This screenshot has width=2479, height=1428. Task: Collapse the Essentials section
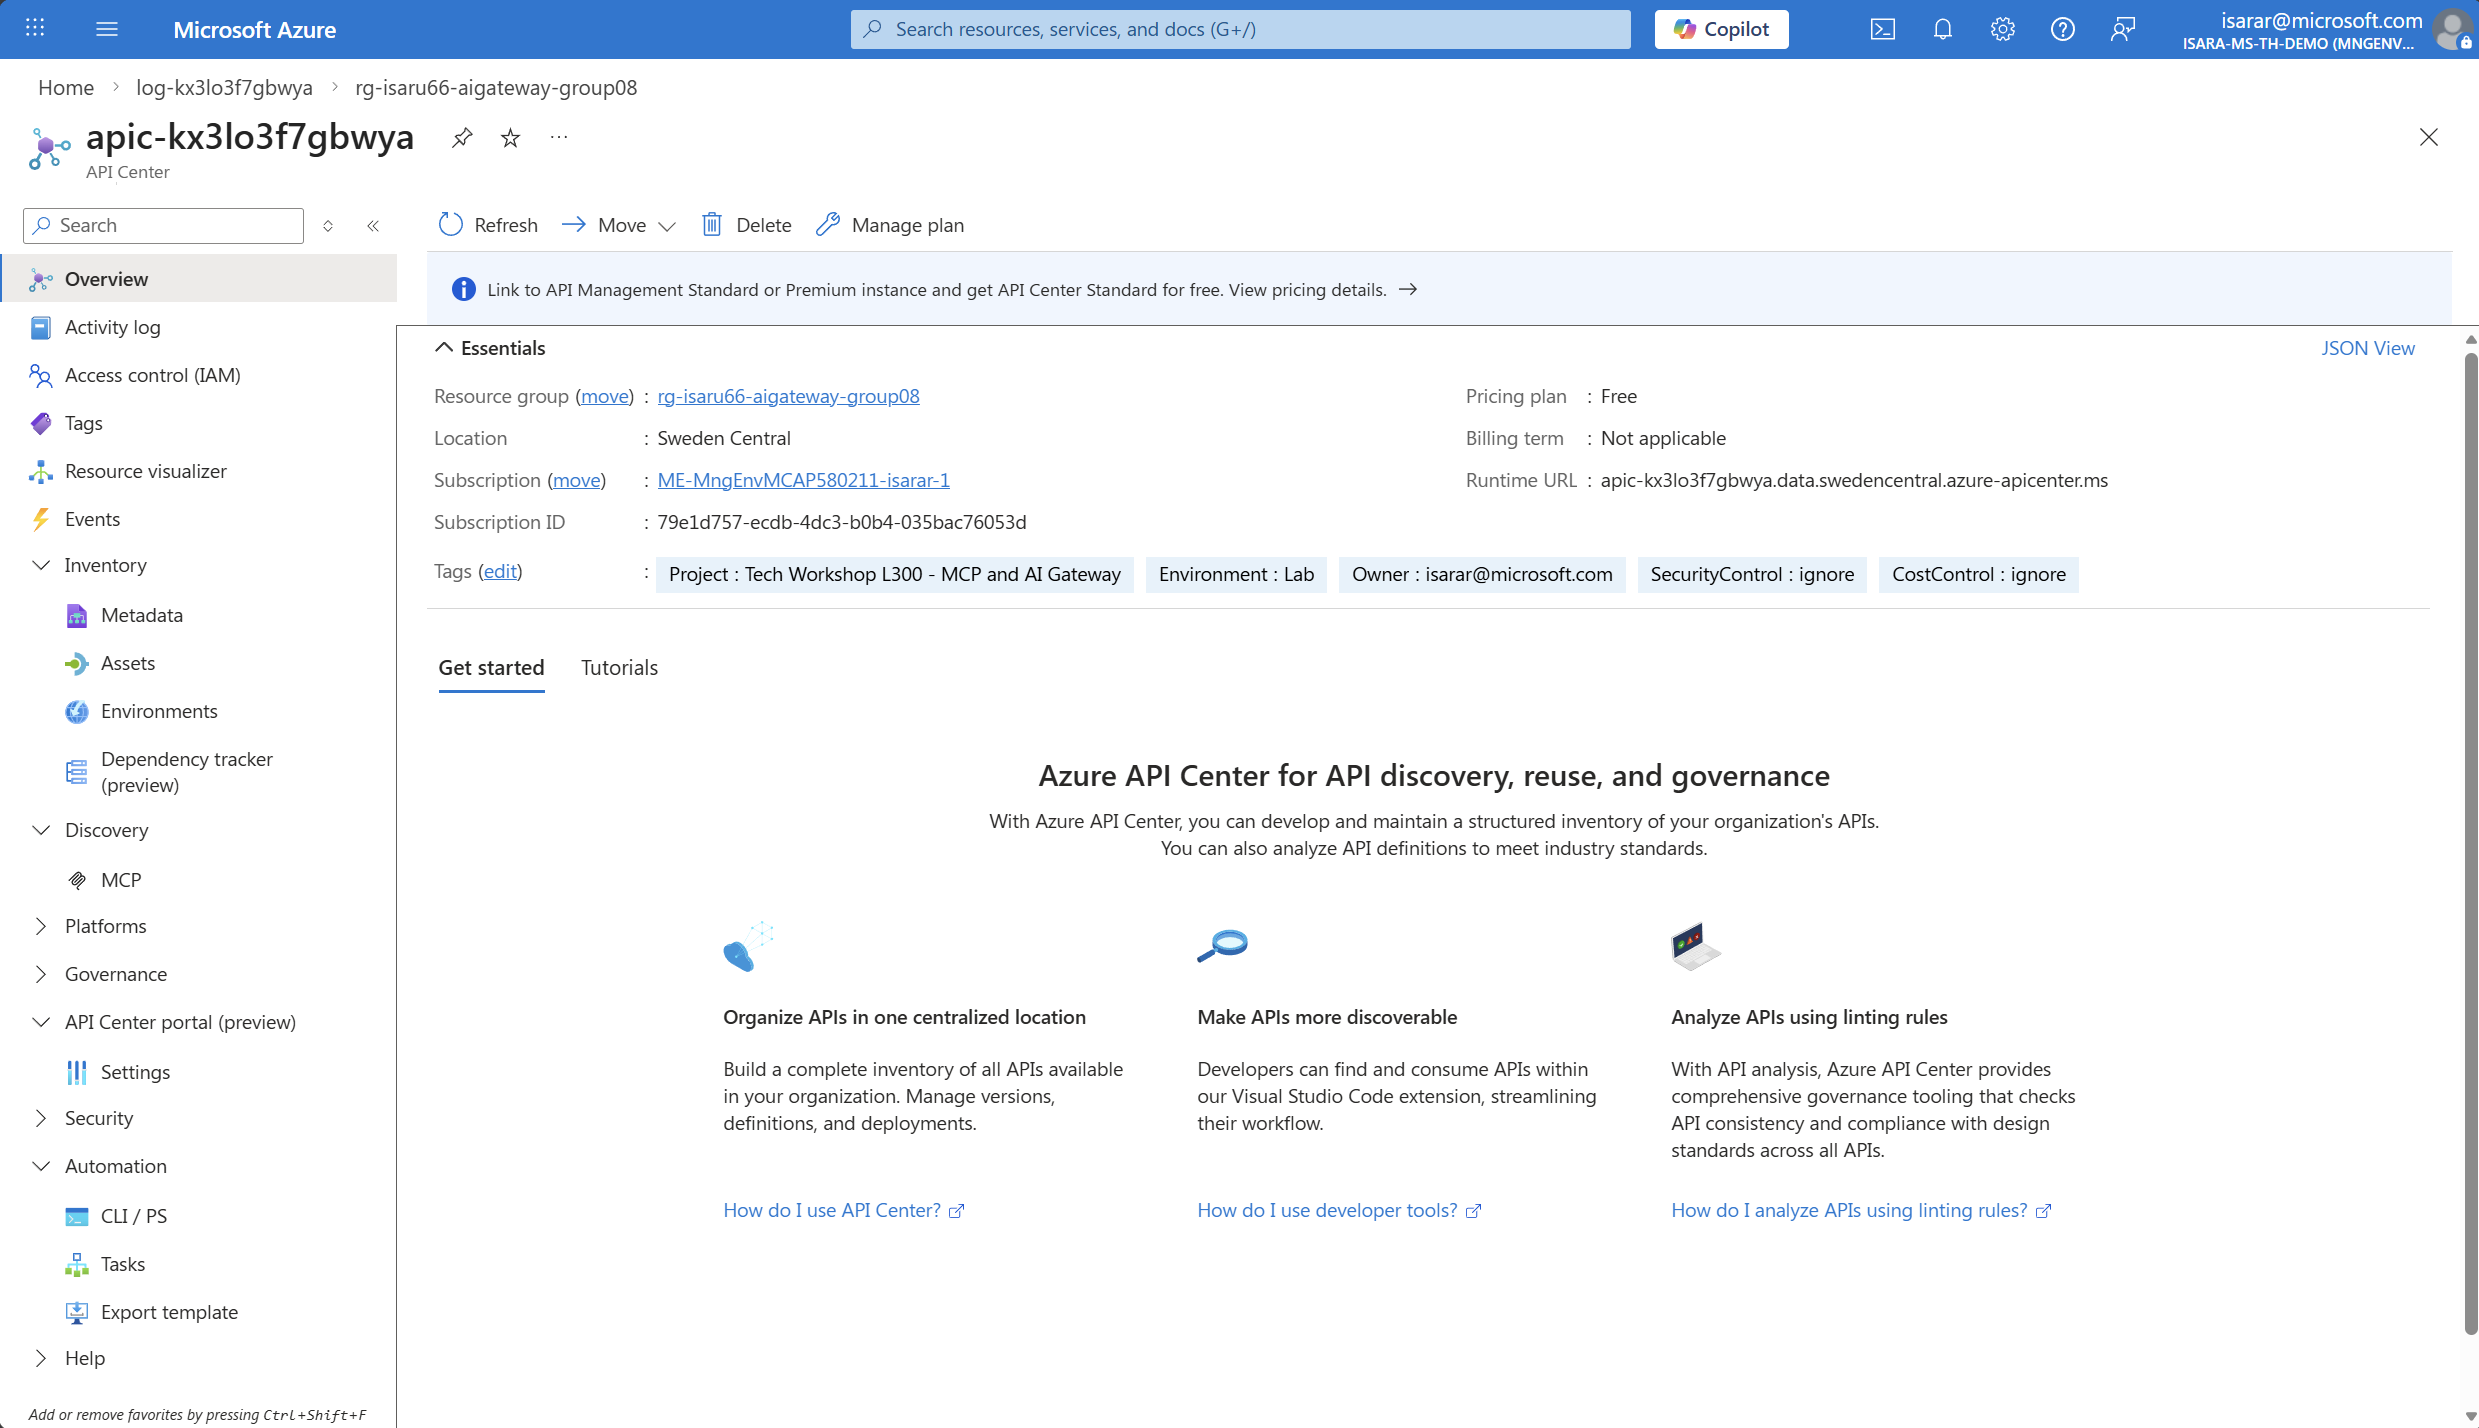[490, 348]
